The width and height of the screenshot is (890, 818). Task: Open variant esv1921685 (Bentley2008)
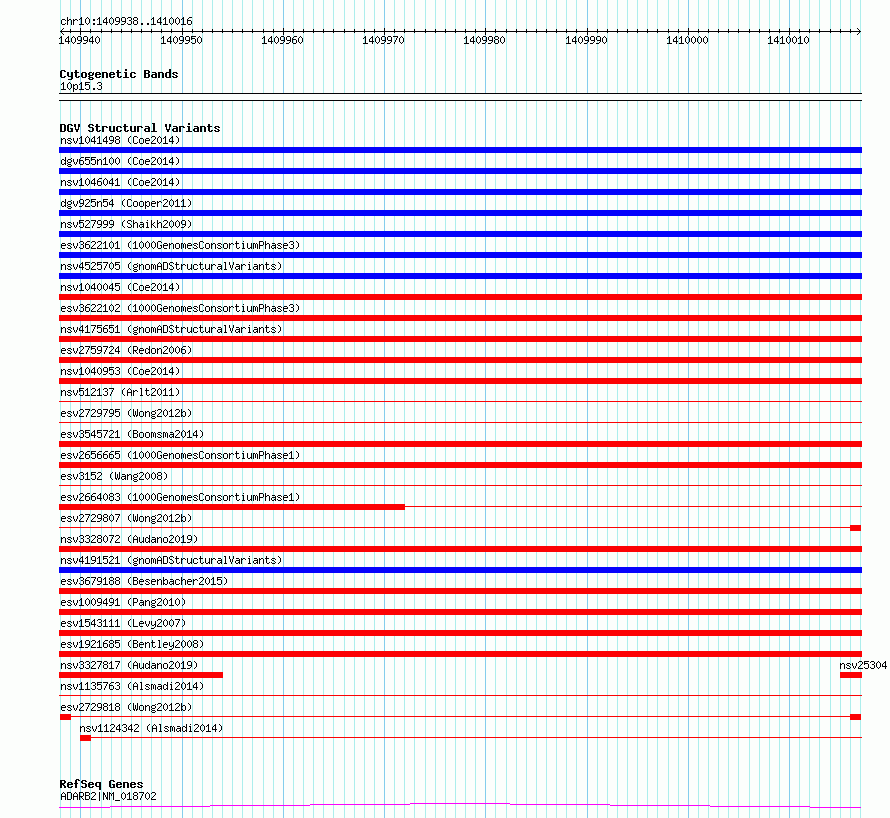point(132,644)
